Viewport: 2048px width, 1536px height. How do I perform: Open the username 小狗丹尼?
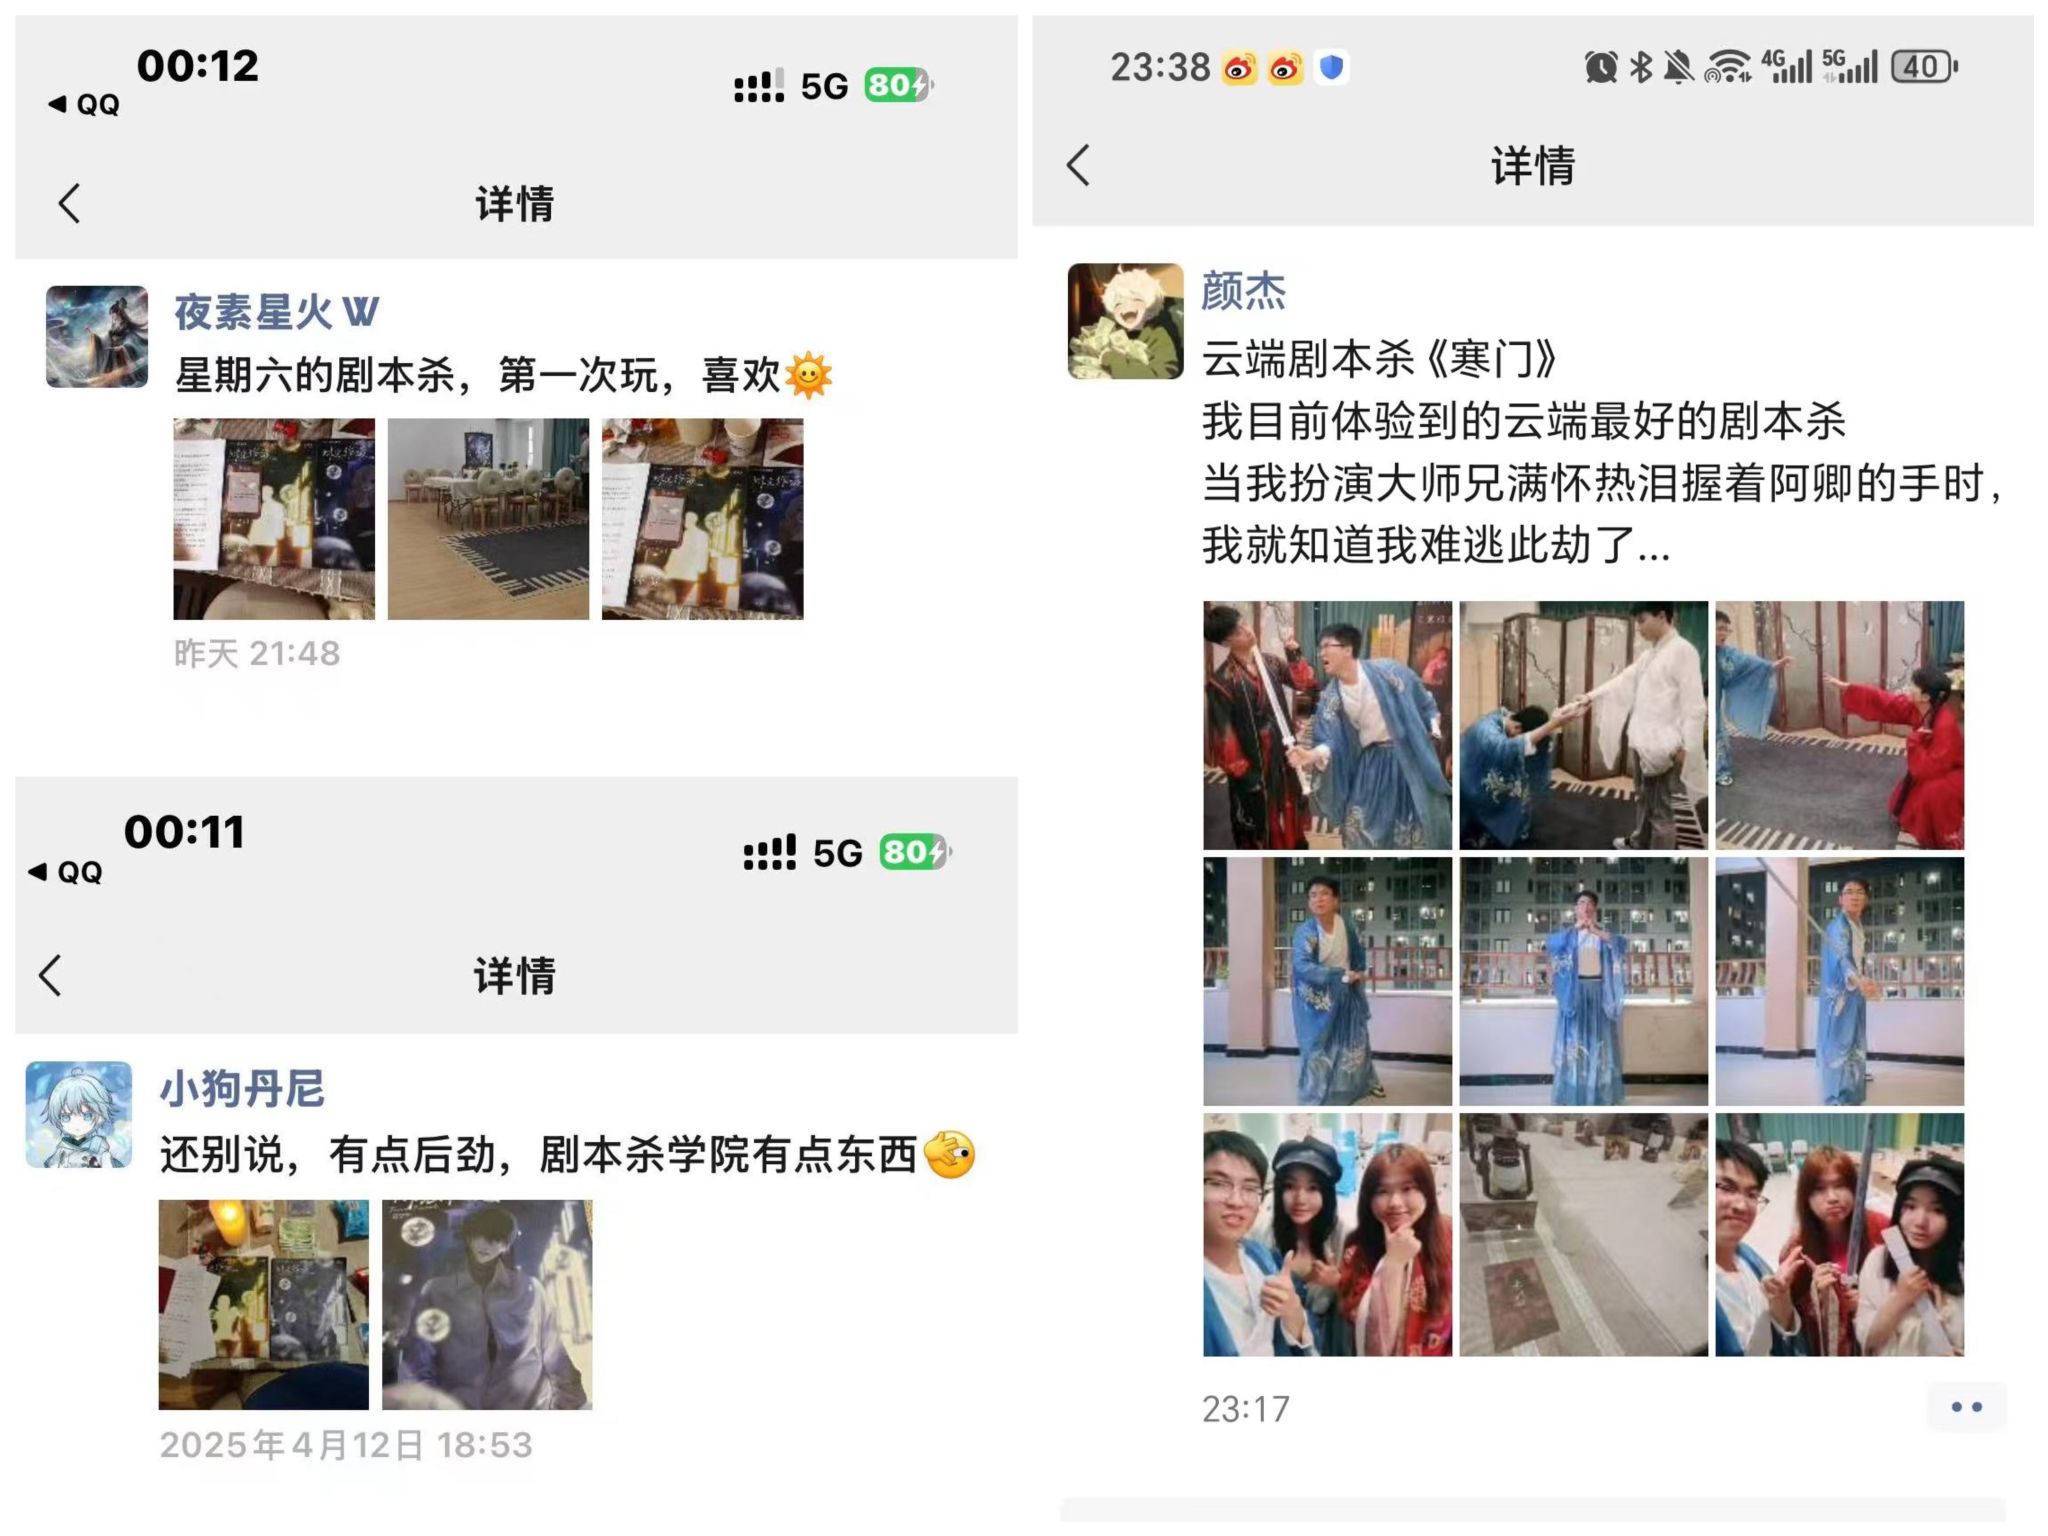pyautogui.click(x=242, y=1088)
